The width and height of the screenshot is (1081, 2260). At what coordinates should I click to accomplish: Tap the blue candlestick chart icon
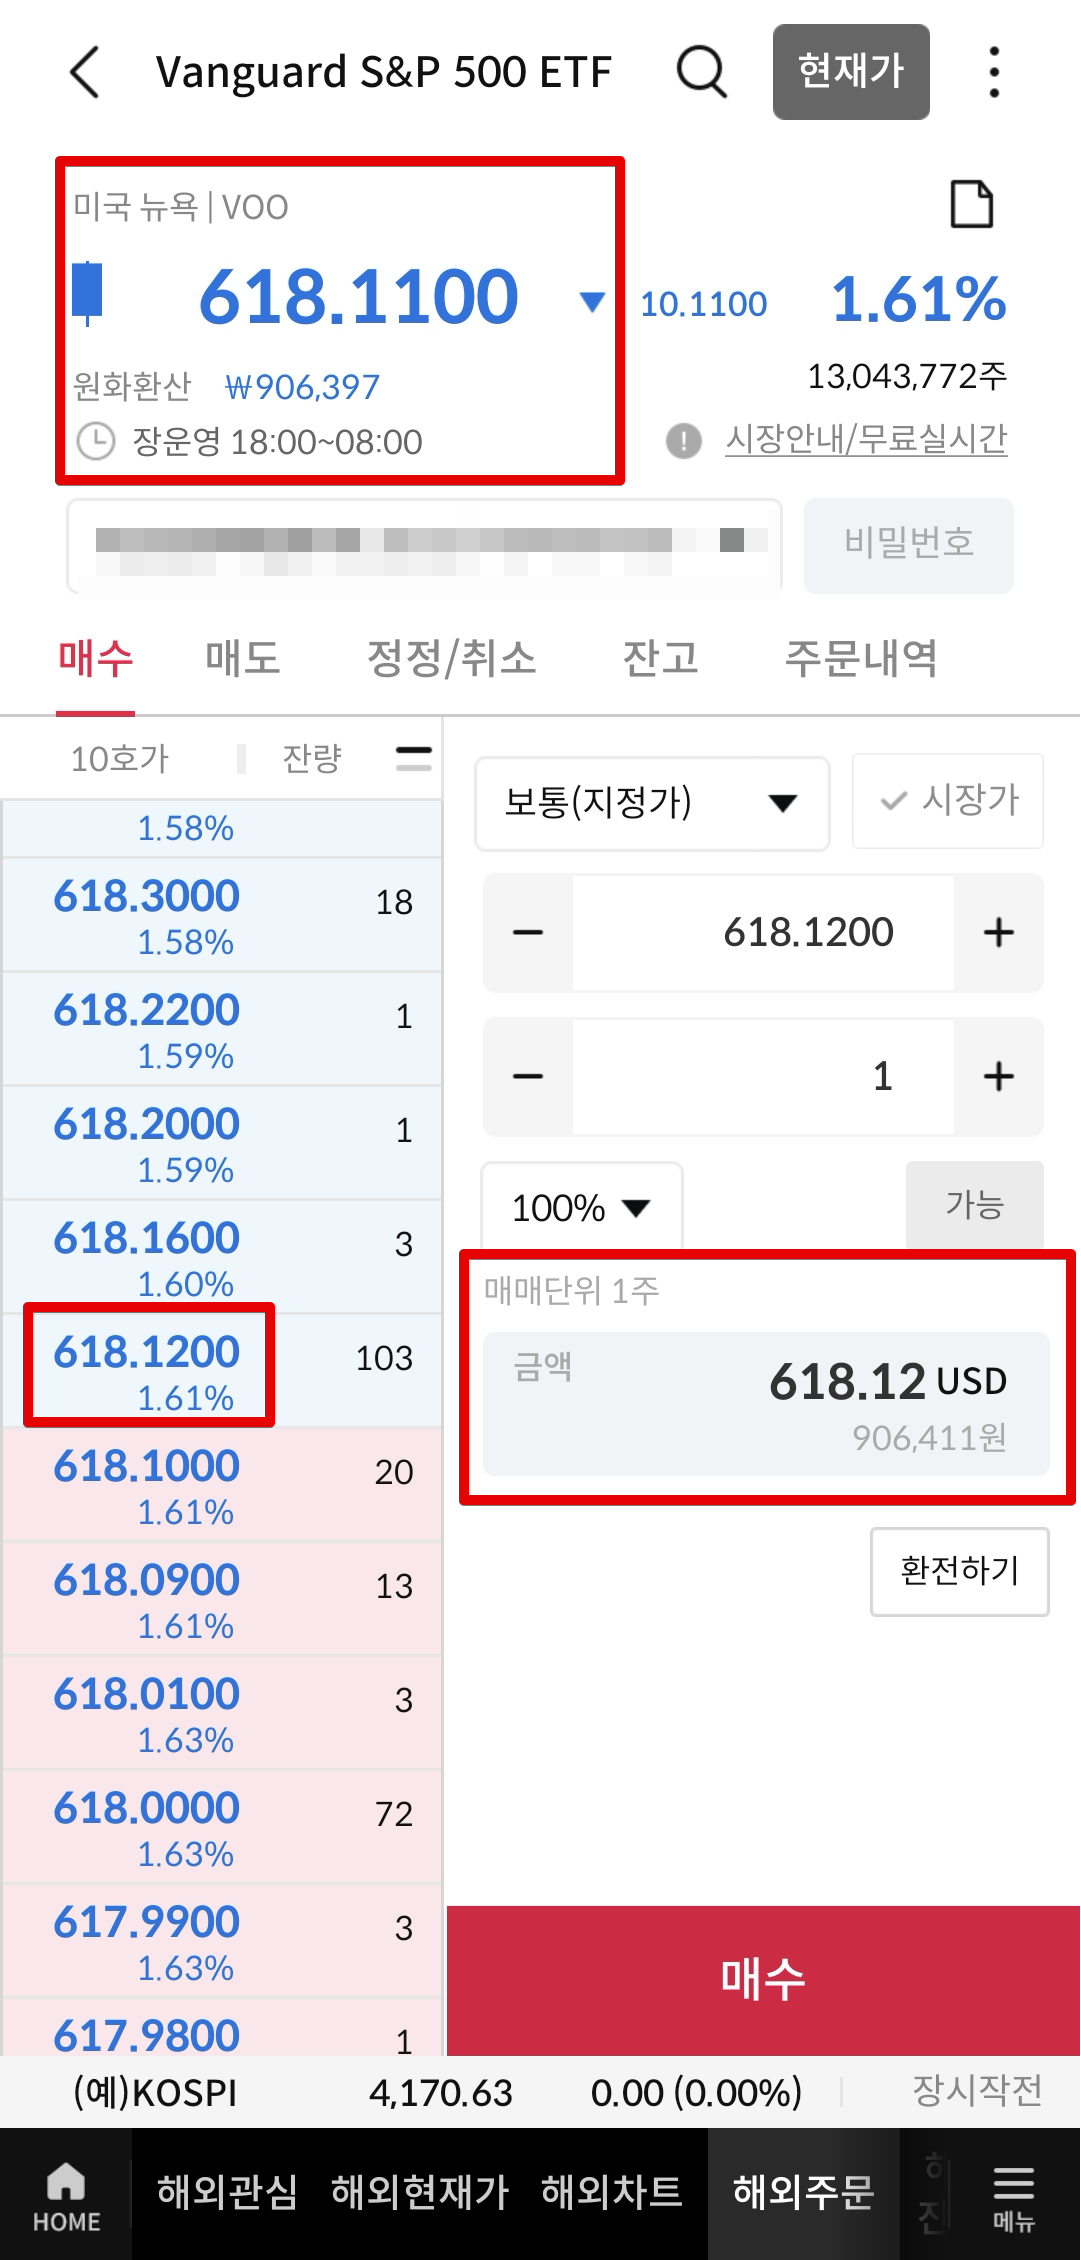(x=88, y=293)
